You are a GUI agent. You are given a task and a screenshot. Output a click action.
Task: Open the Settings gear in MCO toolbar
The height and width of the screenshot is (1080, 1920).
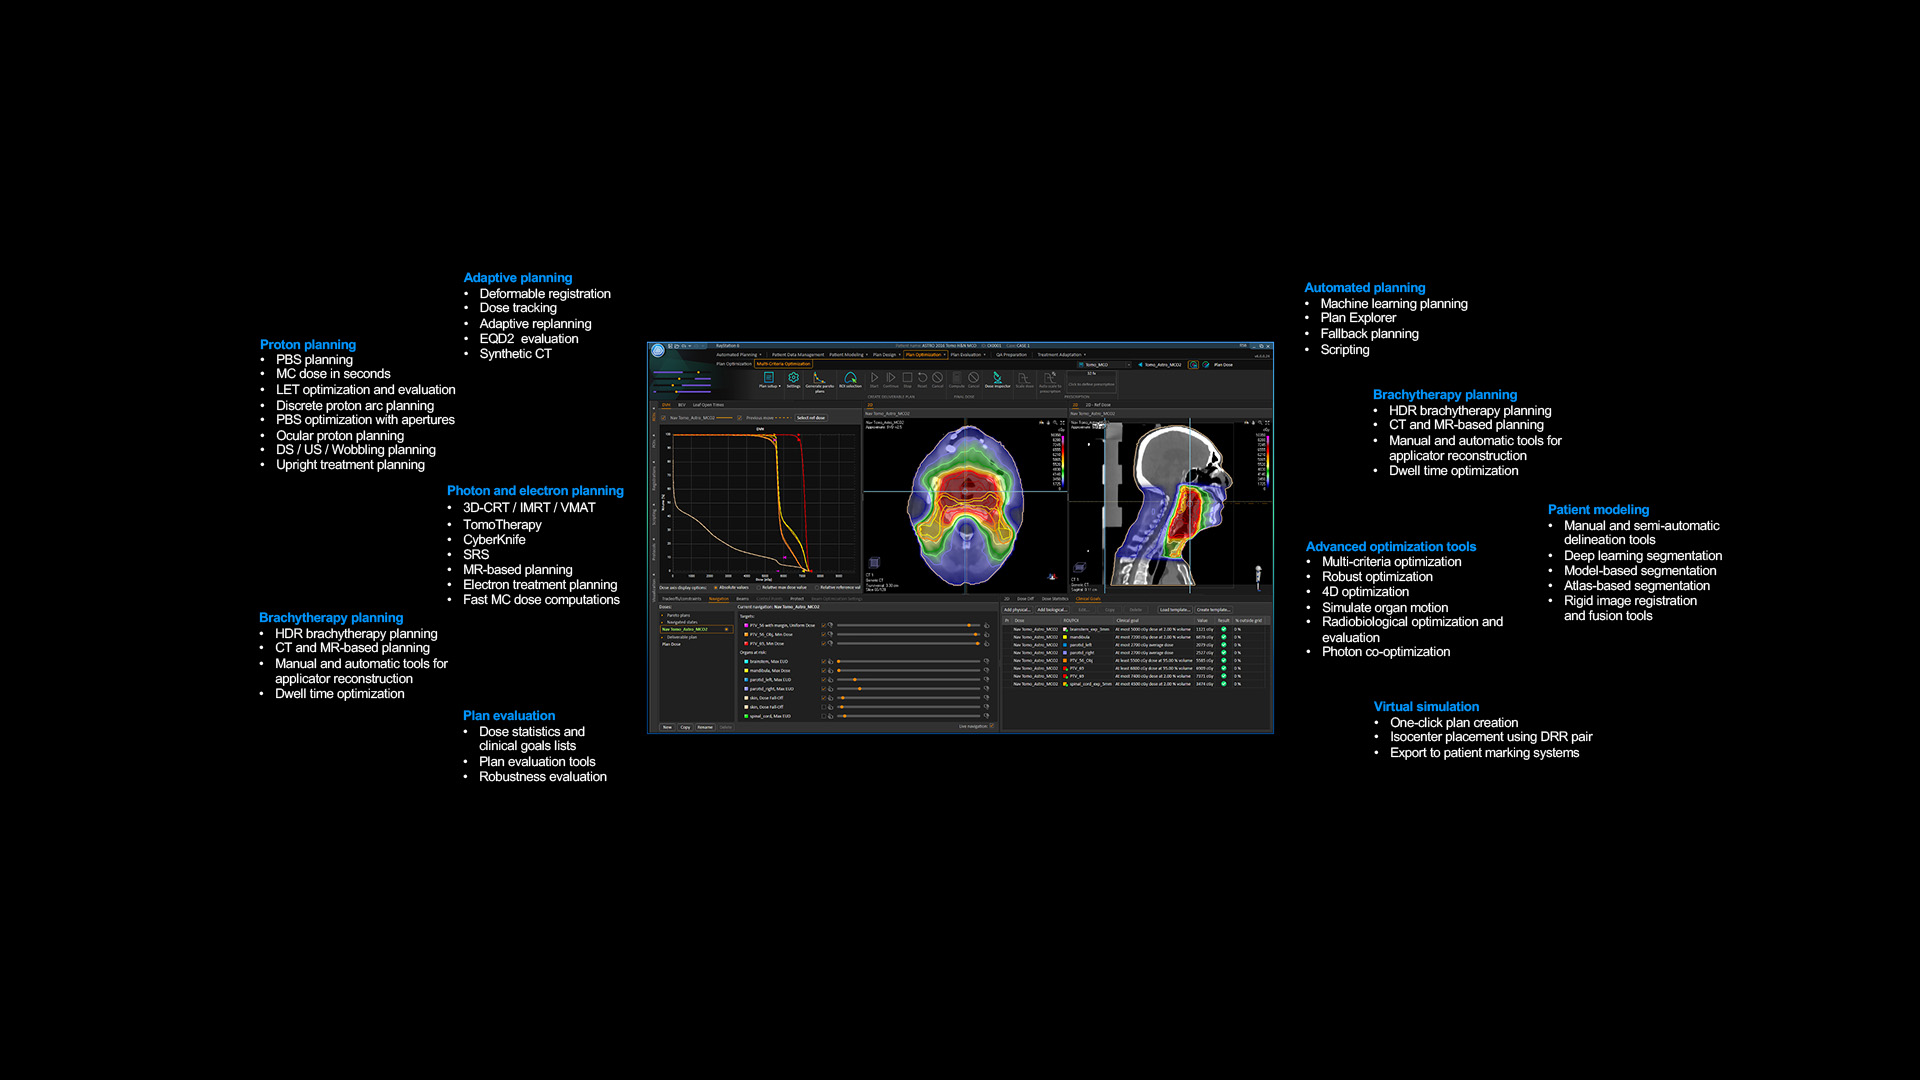pyautogui.click(x=793, y=378)
